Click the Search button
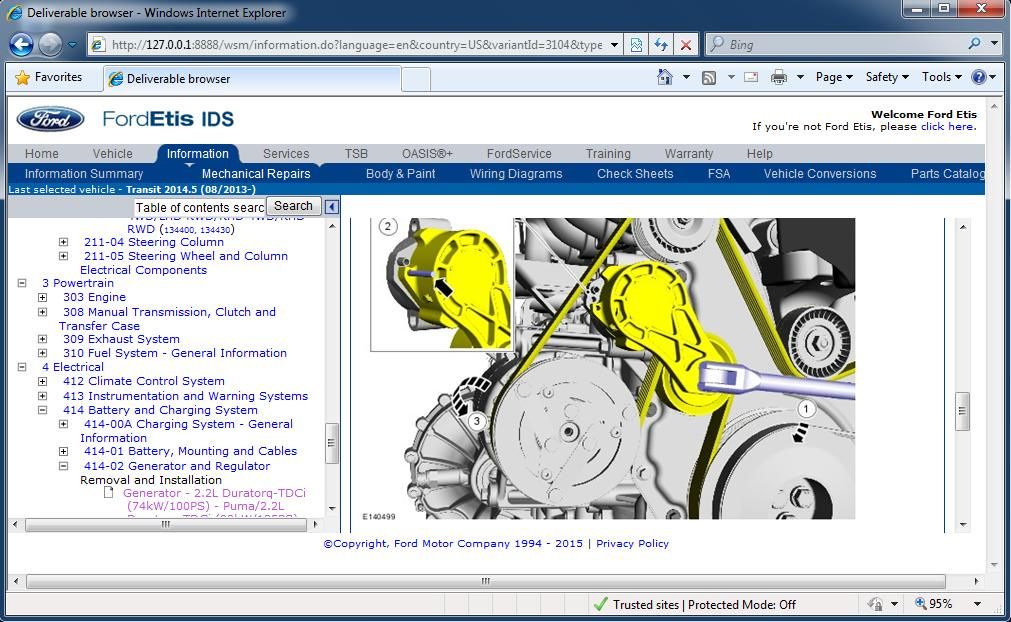Image resolution: width=1011 pixels, height=622 pixels. pos(293,206)
